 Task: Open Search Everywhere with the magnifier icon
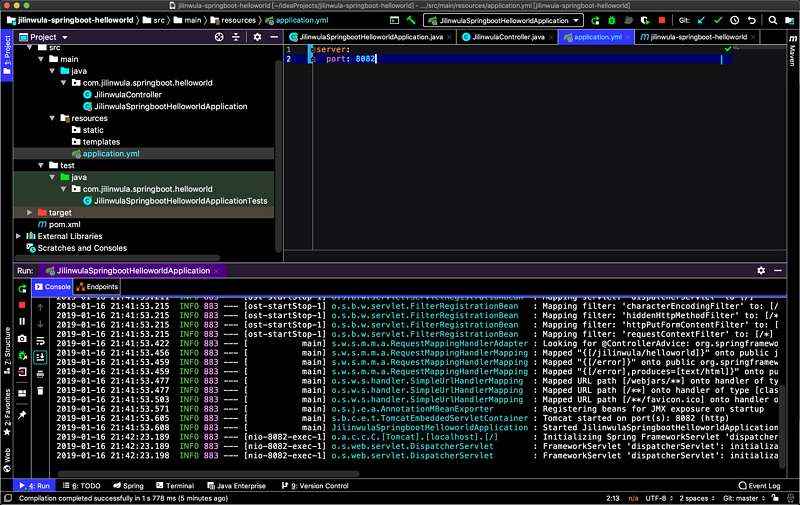coord(773,20)
